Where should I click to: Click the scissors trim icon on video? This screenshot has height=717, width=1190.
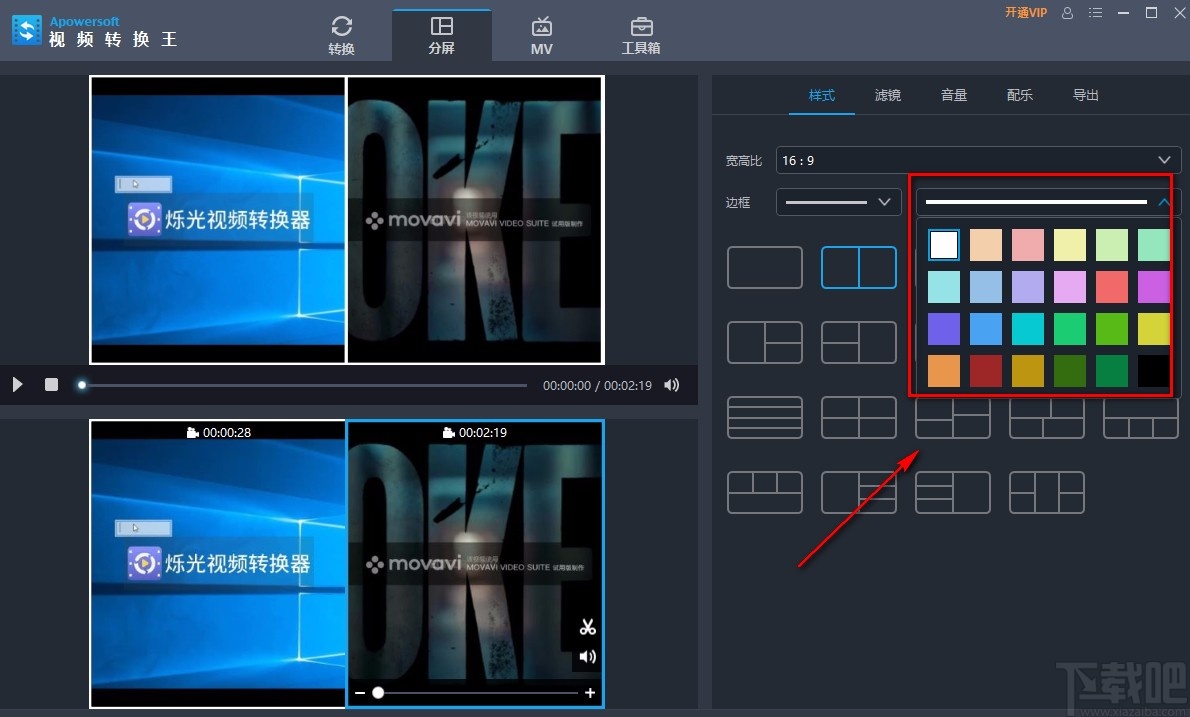(587, 626)
